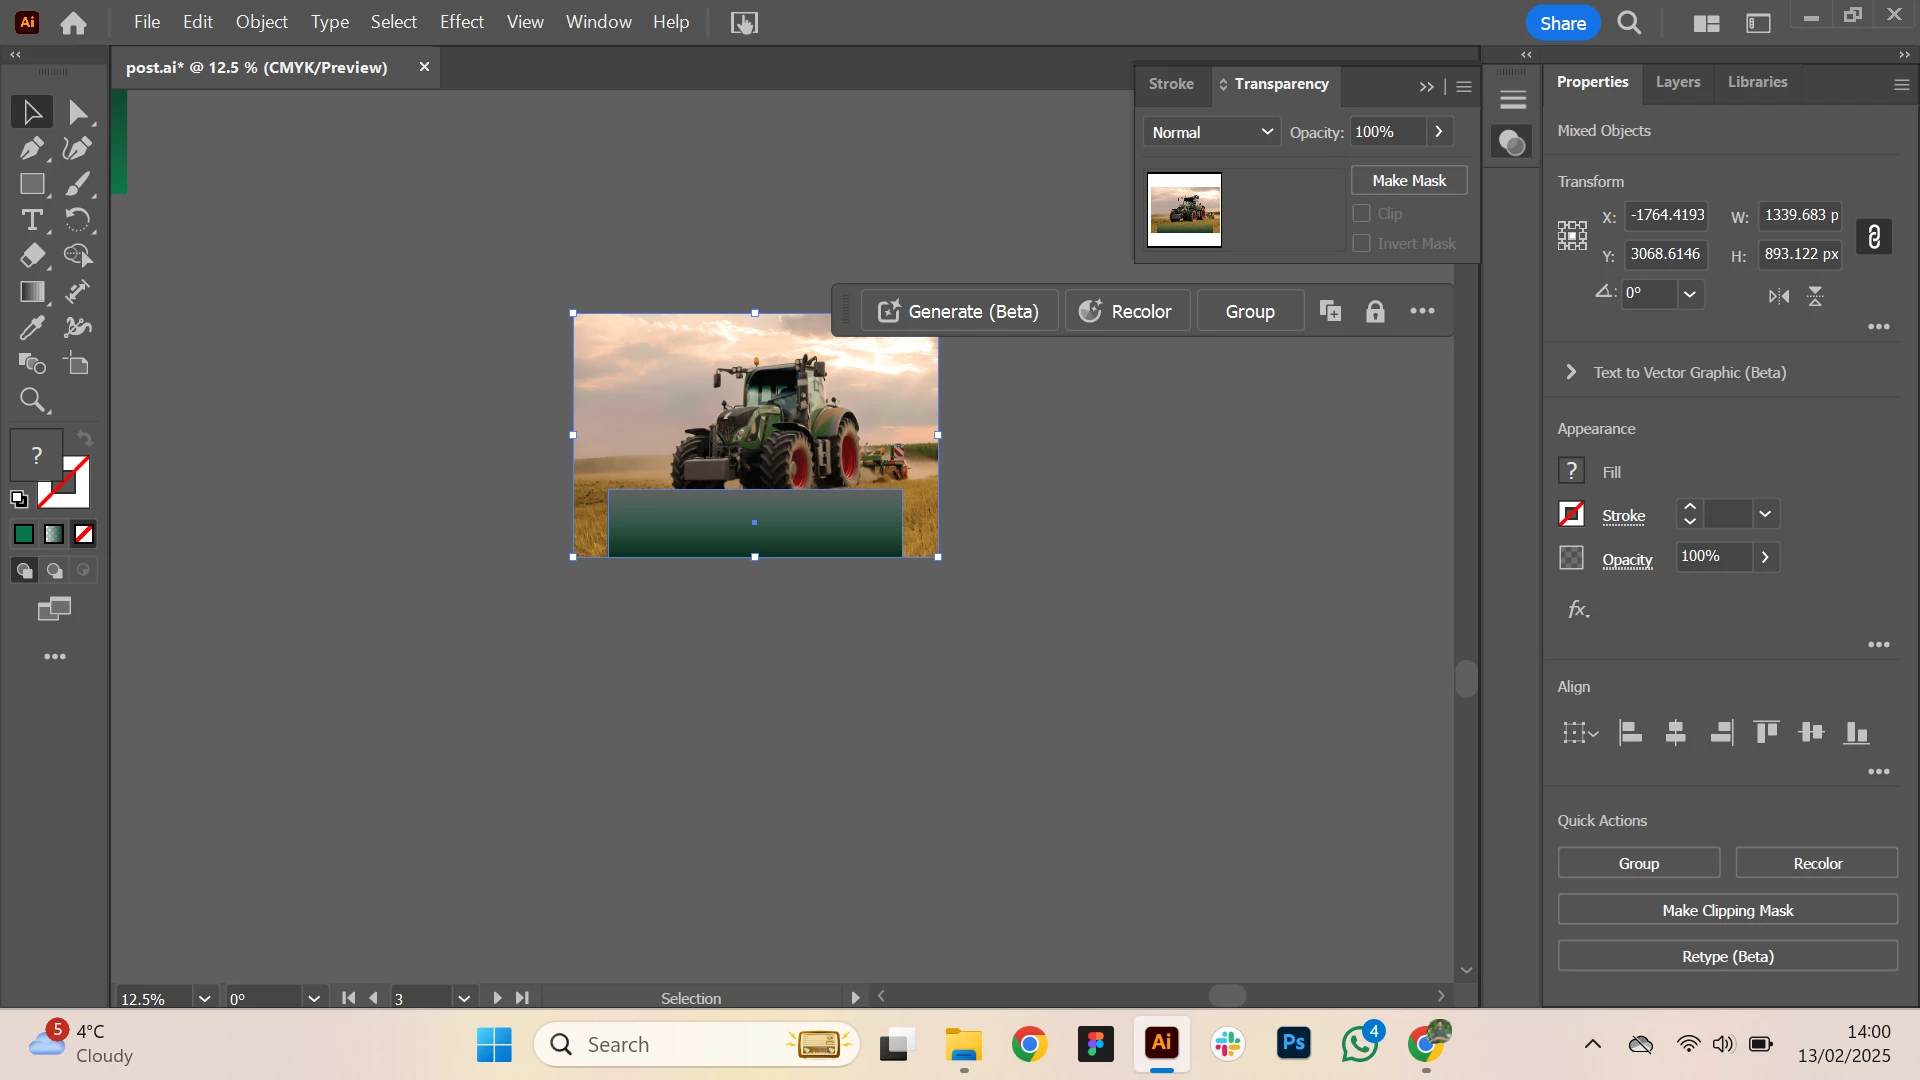Flip selection horizontally in Transform panel

point(1778,296)
